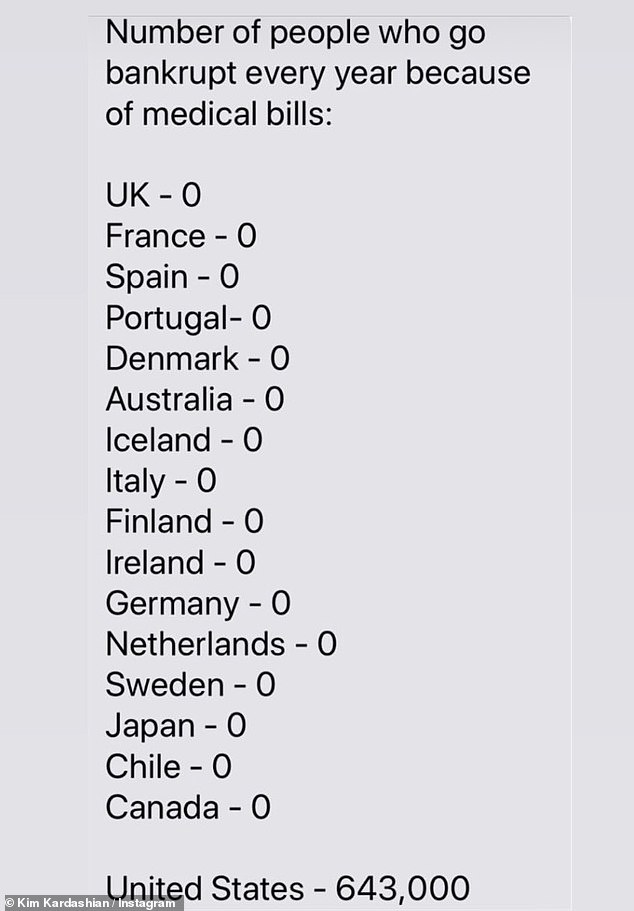Click the Portugal- 0 entry
This screenshot has width=634, height=911.
pos(188,318)
